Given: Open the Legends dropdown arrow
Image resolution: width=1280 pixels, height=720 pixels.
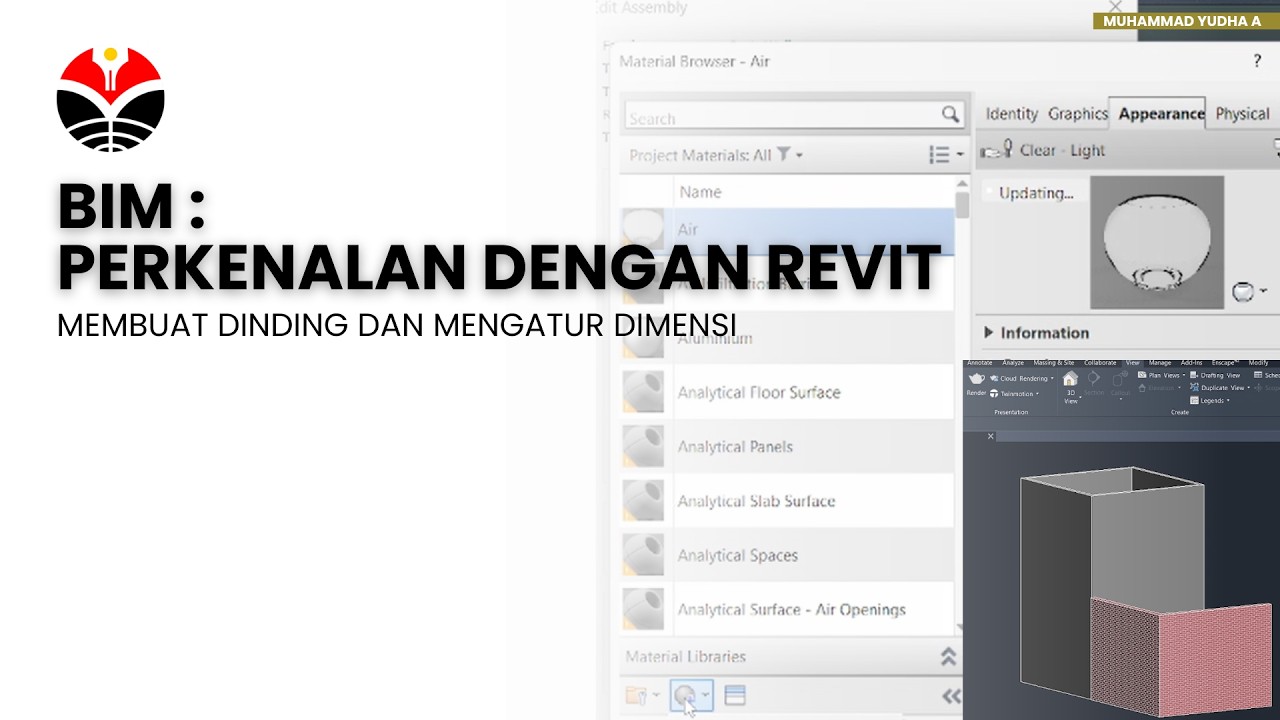Looking at the screenshot, I should point(1228,400).
